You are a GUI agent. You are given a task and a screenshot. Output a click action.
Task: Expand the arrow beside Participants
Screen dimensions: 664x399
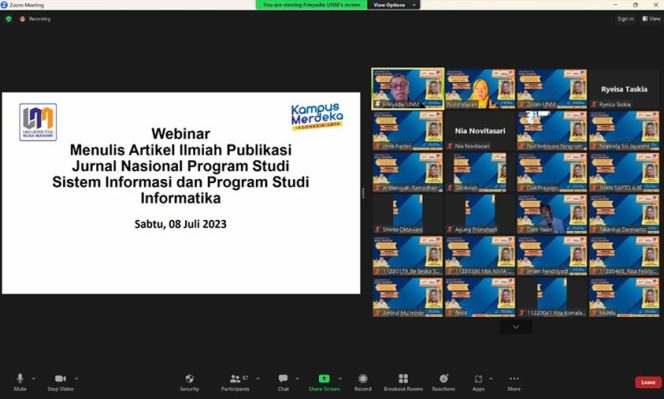pyautogui.click(x=258, y=378)
